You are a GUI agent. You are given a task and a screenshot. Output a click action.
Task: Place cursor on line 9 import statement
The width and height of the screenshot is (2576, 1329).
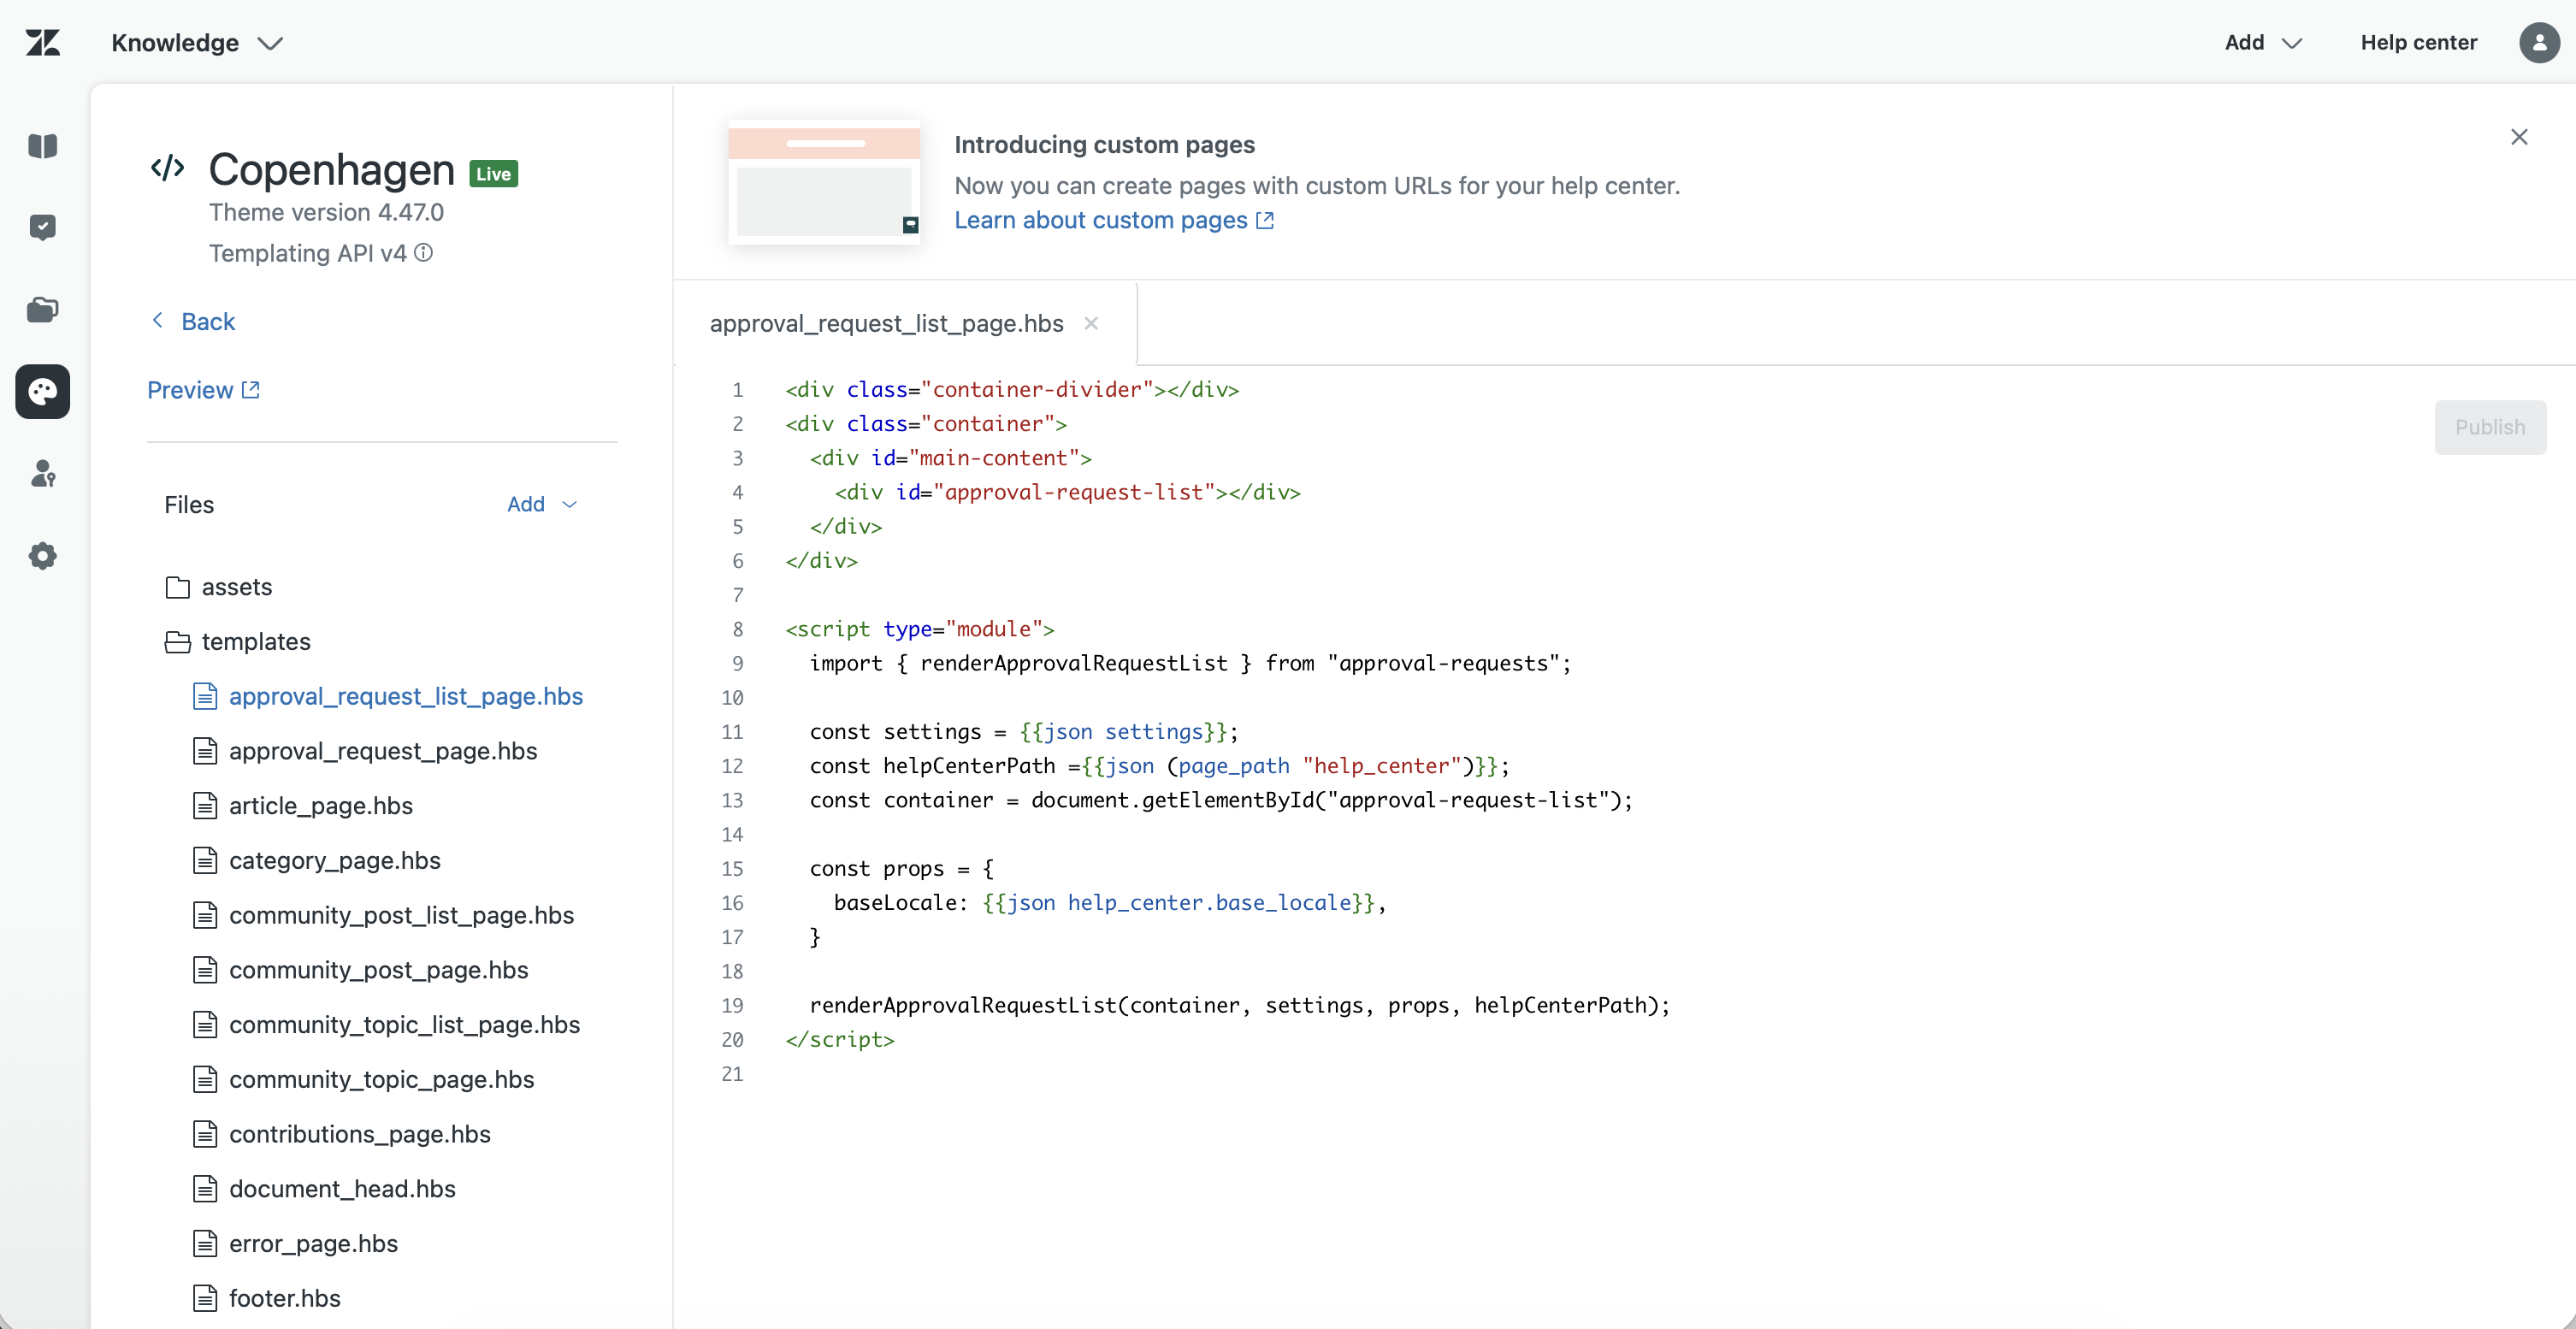pyautogui.click(x=1190, y=663)
